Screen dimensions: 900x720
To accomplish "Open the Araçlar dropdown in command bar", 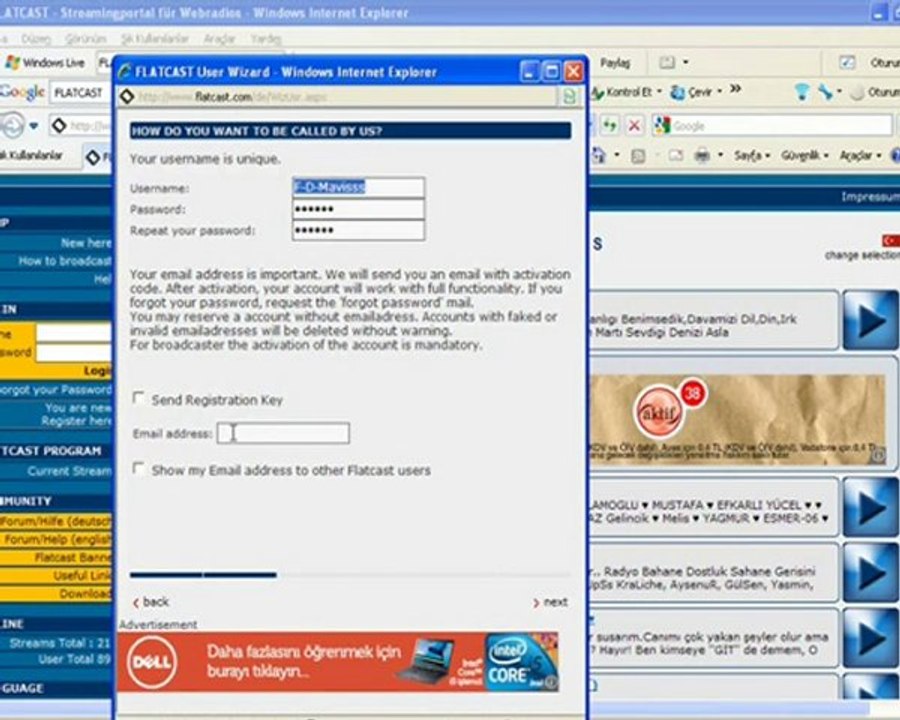I will pos(860,155).
